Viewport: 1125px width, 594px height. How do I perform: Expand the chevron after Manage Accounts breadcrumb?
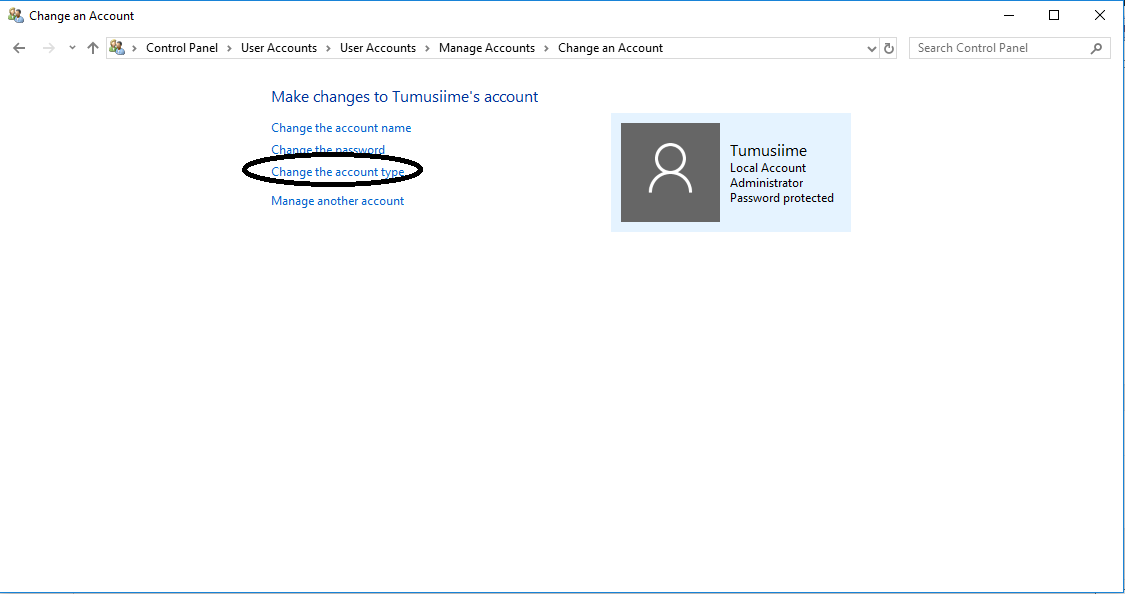coord(545,47)
